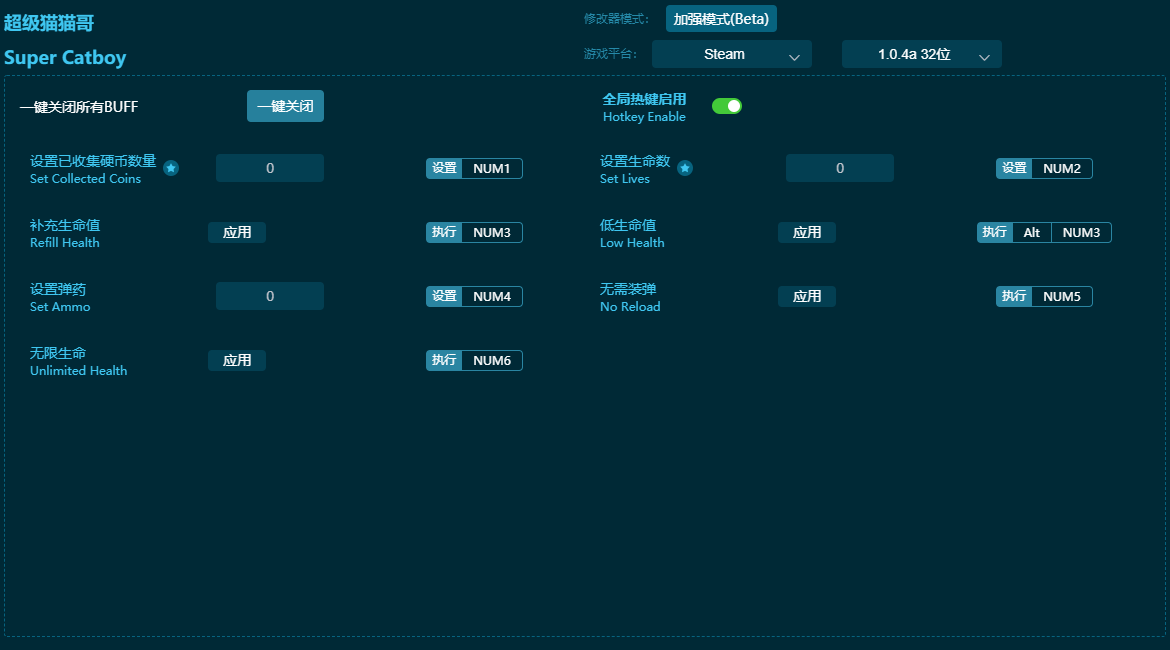The width and height of the screenshot is (1170, 650).
Task: Click the NUM5 hotkey for No Reload
Action: point(1061,296)
